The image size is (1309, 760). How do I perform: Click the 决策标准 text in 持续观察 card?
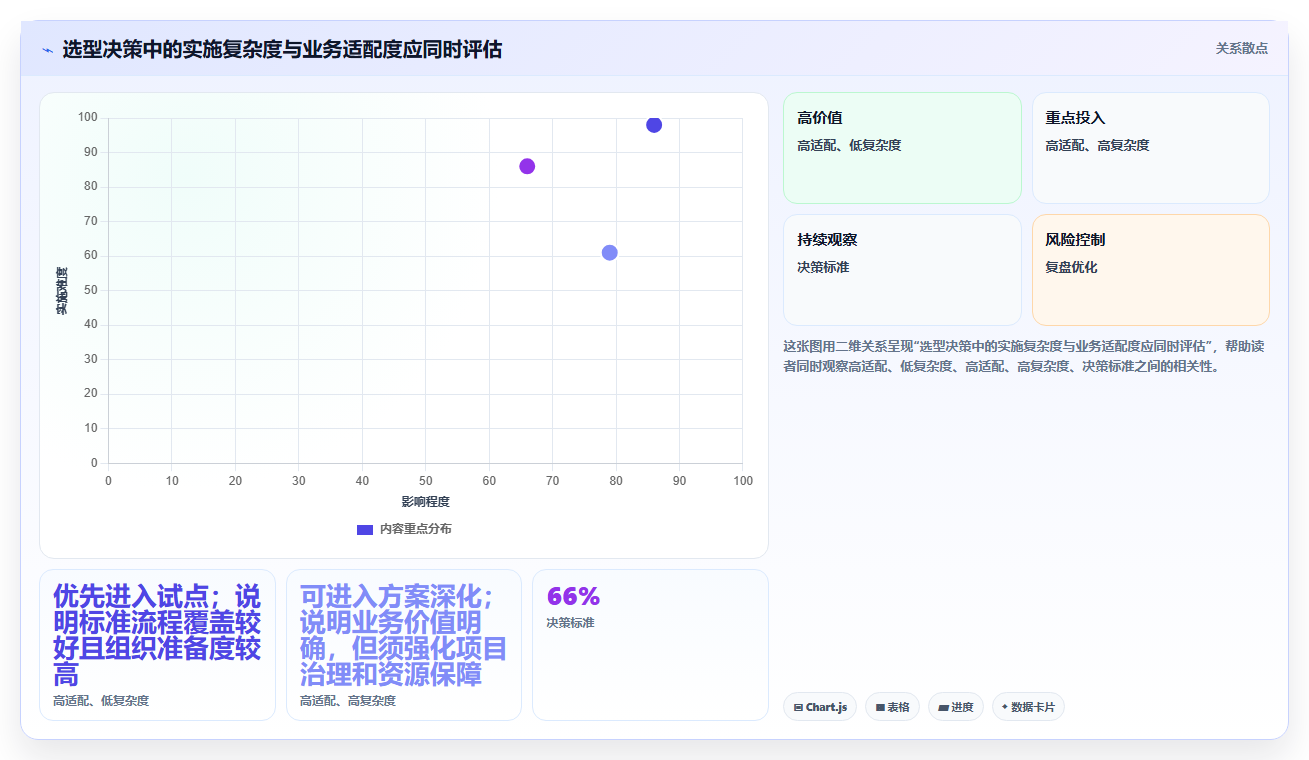(823, 267)
